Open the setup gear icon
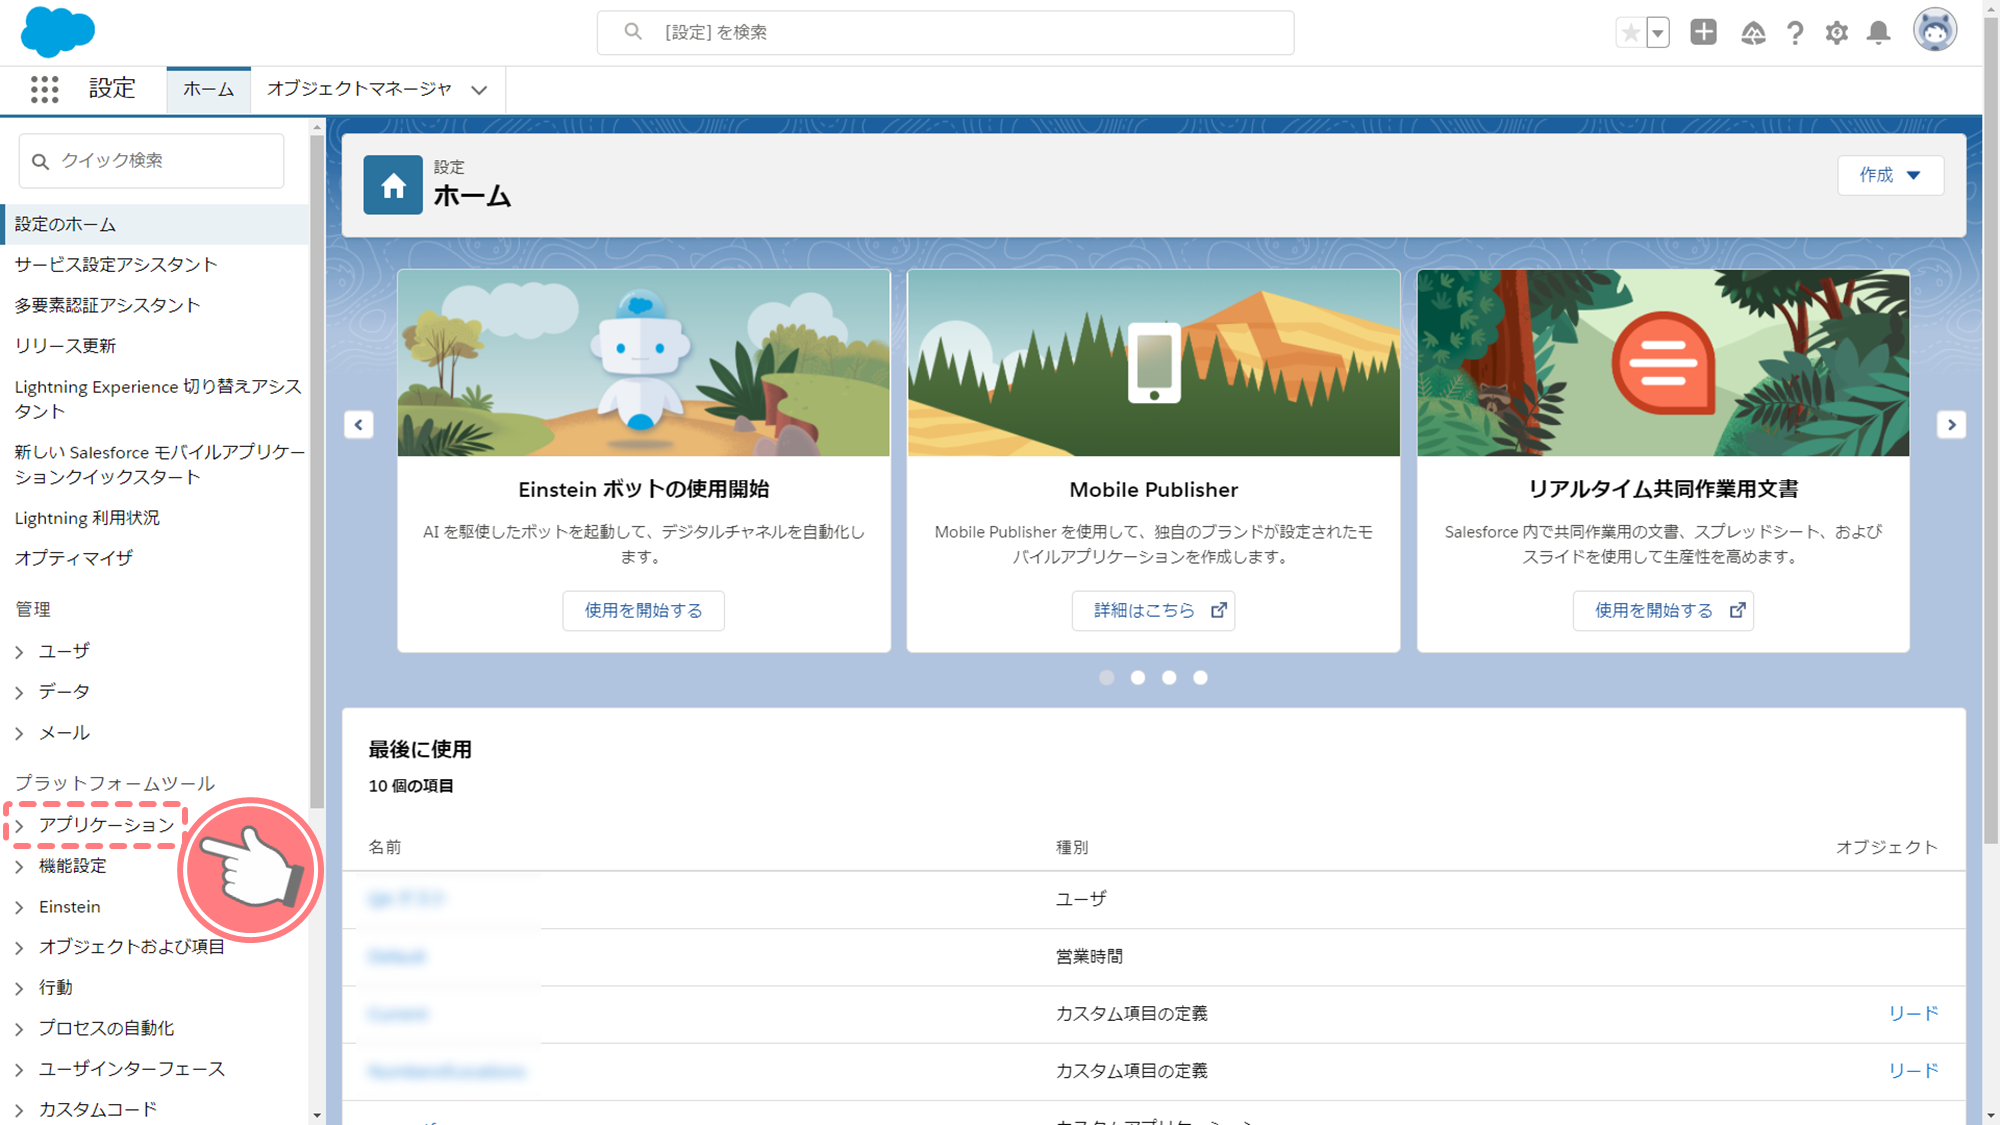This screenshot has width=2000, height=1125. pyautogui.click(x=1837, y=33)
